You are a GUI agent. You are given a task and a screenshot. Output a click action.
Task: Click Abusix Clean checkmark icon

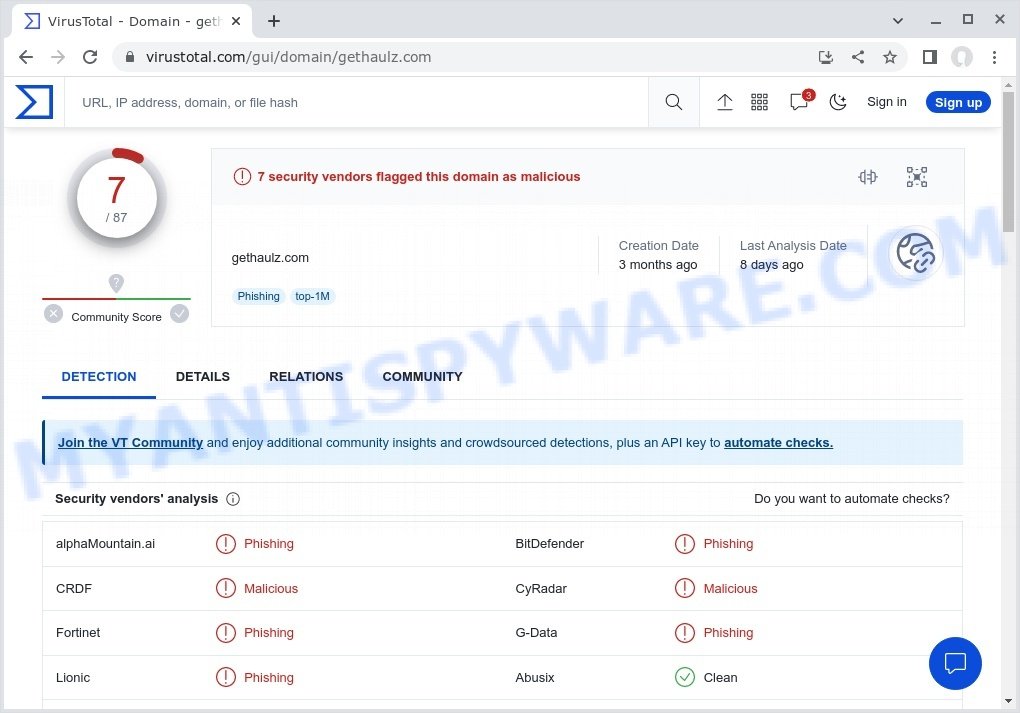(x=685, y=677)
